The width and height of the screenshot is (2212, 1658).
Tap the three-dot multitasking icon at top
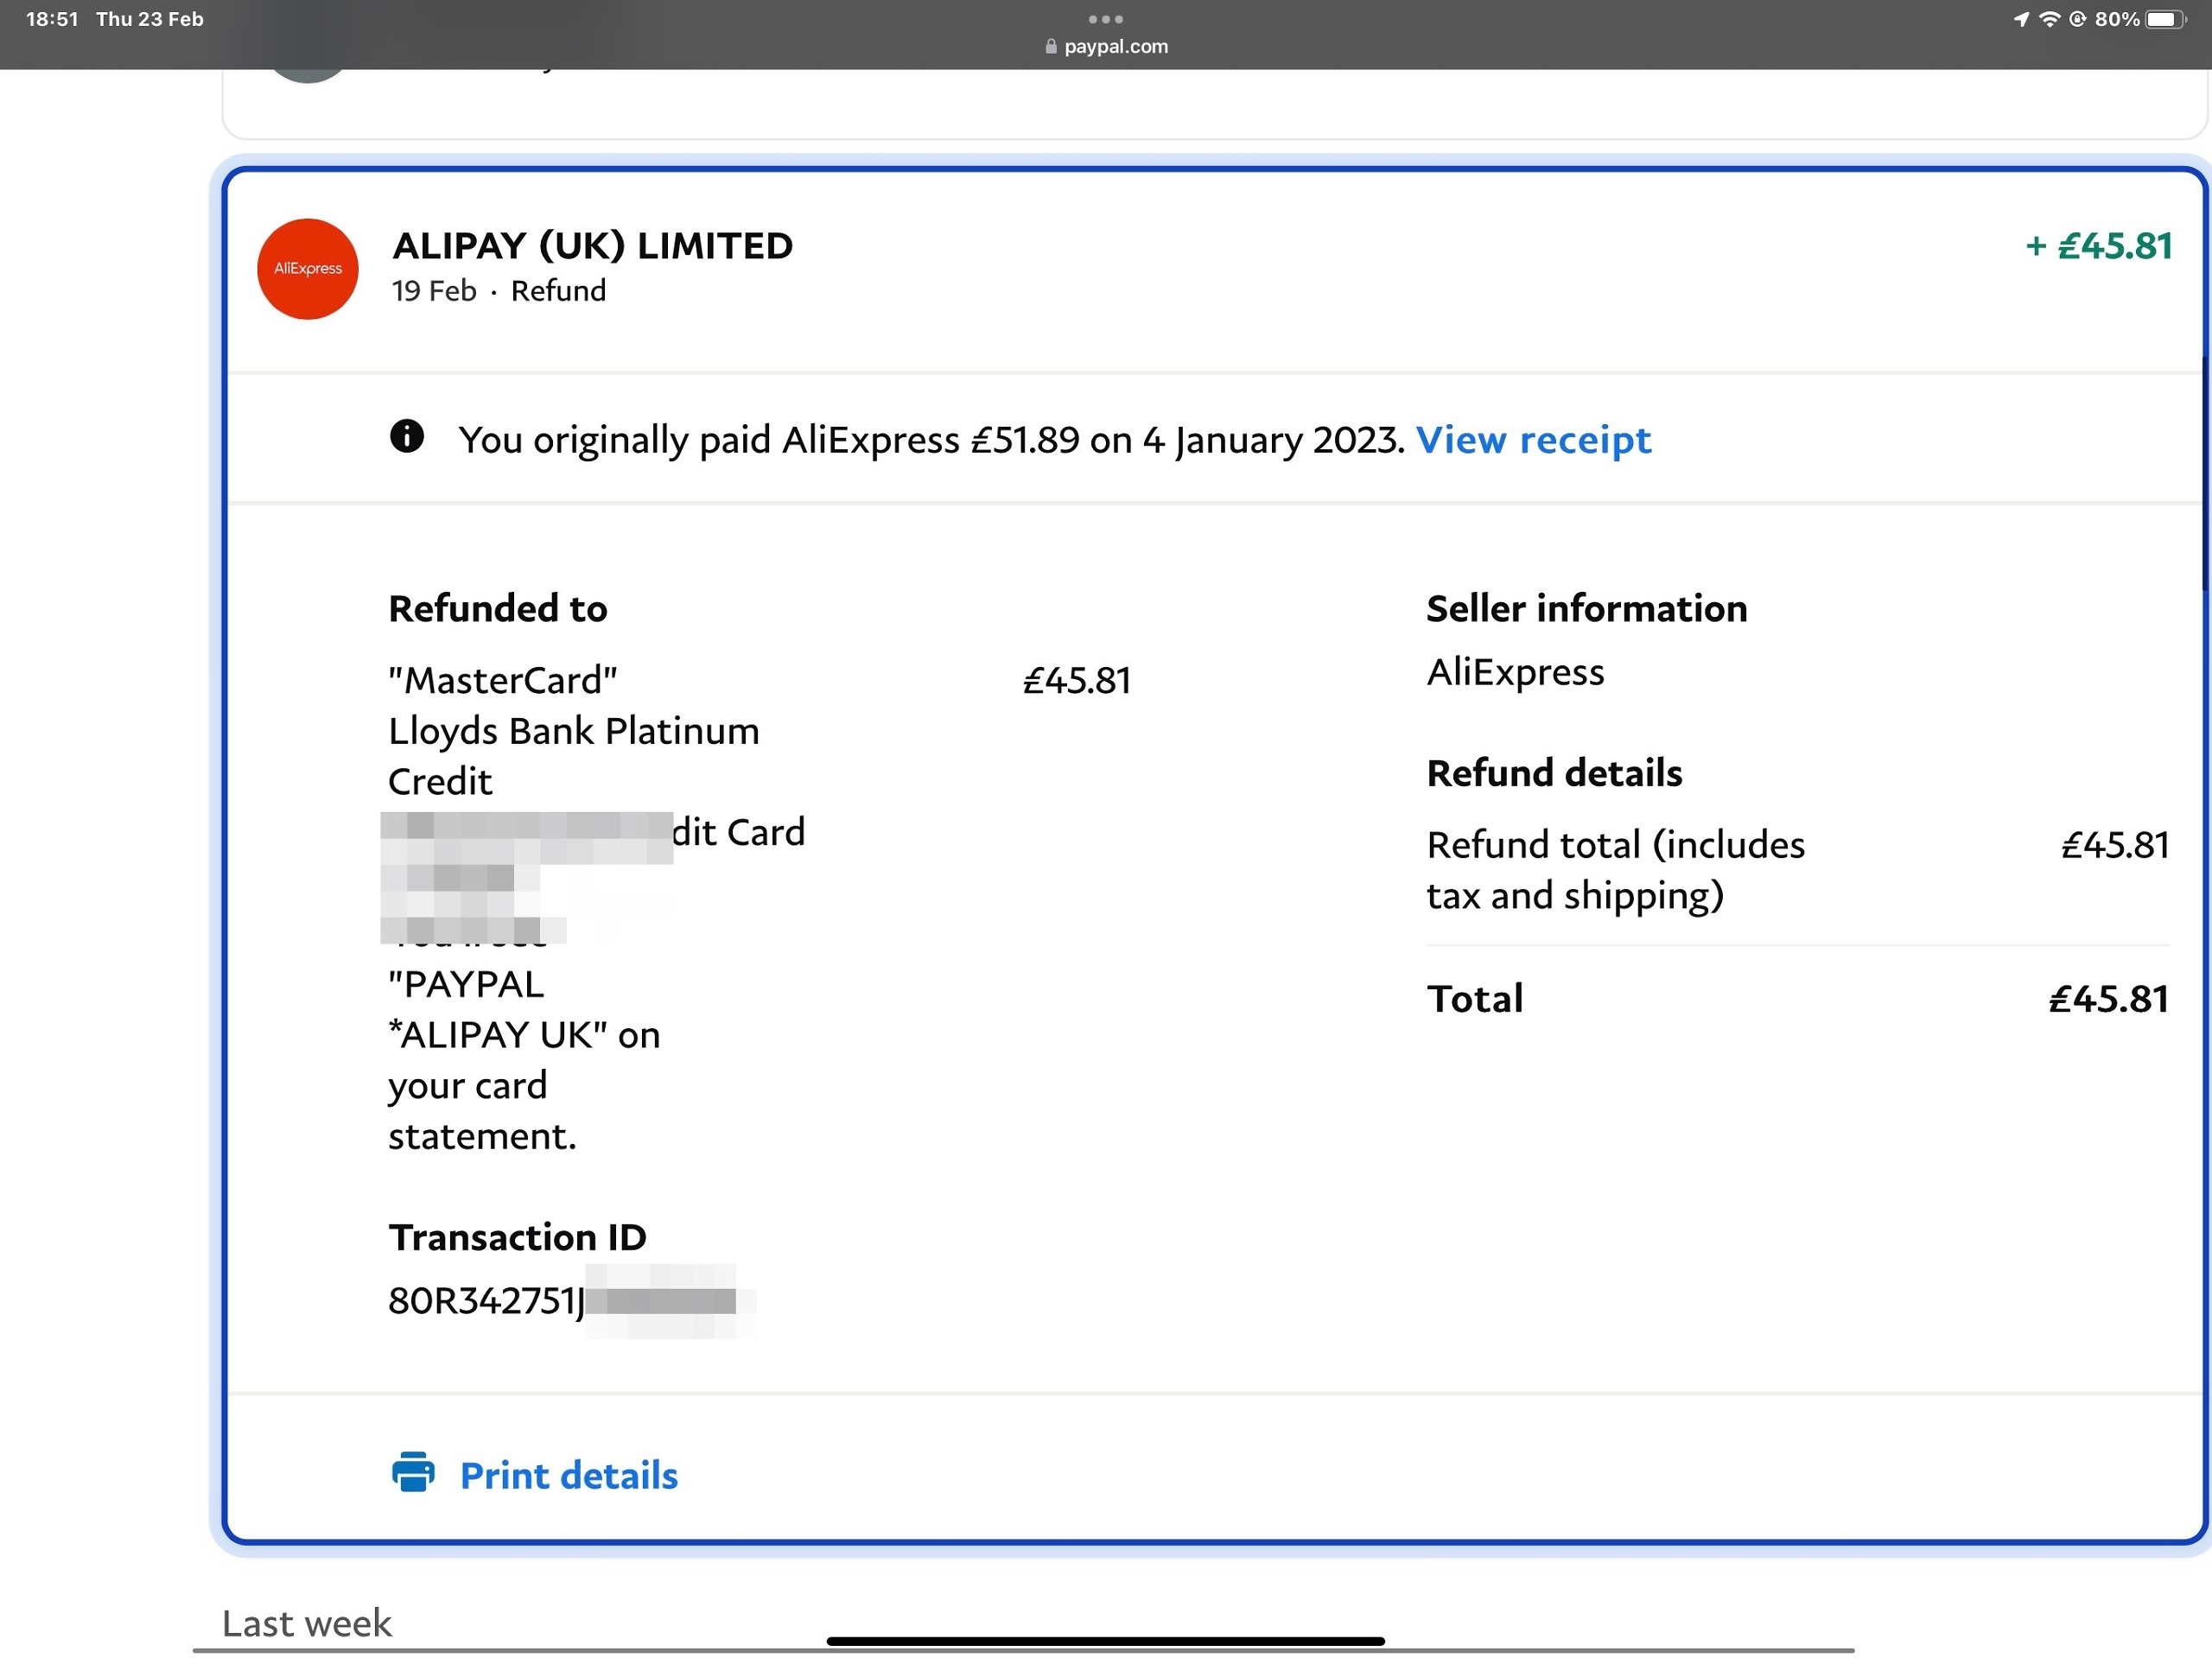(x=1105, y=19)
